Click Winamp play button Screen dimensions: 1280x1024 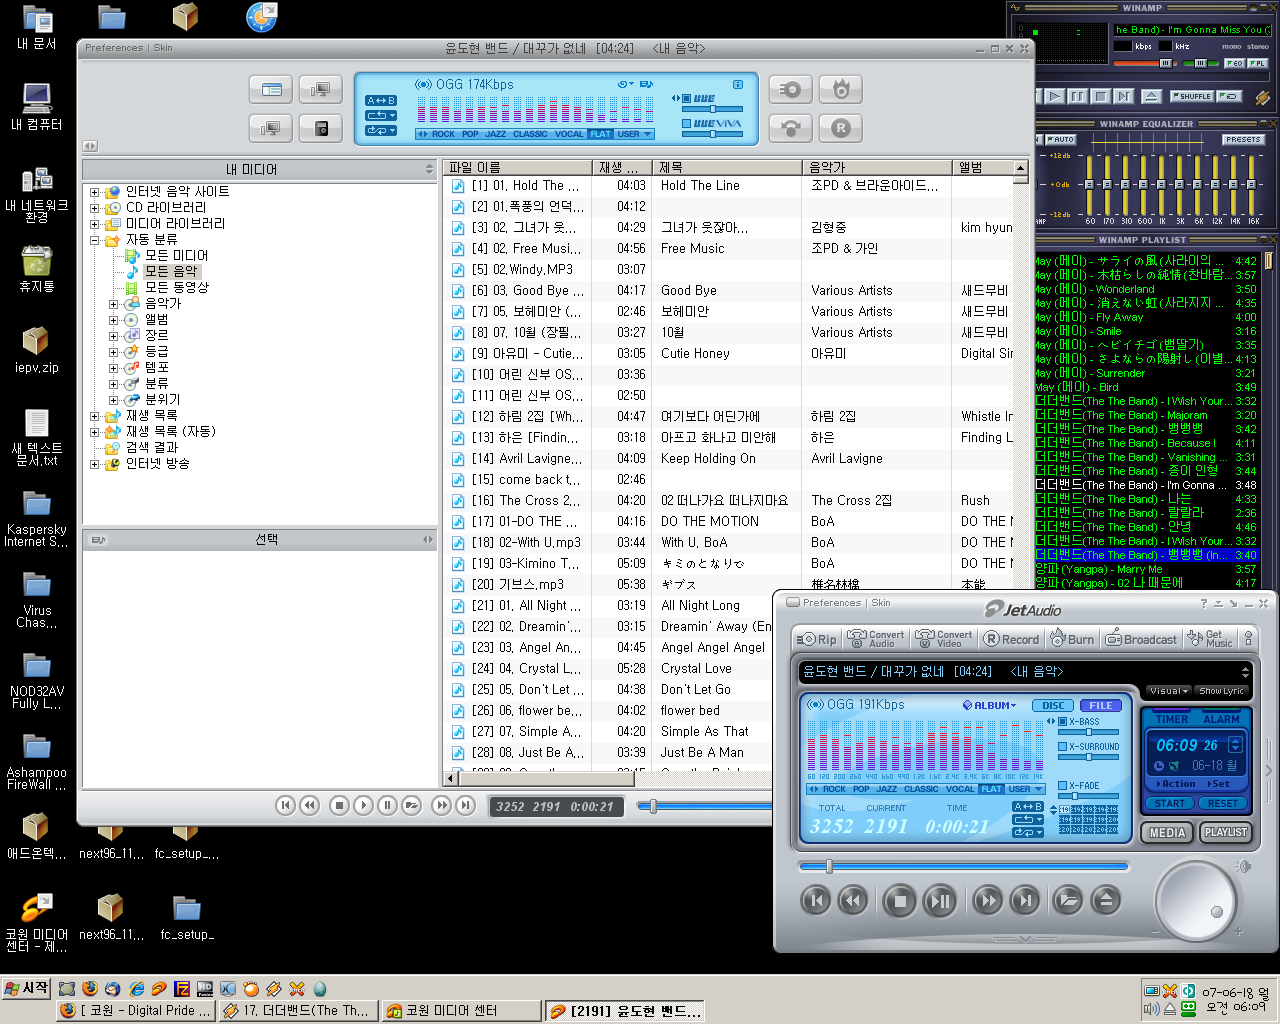click(1054, 96)
